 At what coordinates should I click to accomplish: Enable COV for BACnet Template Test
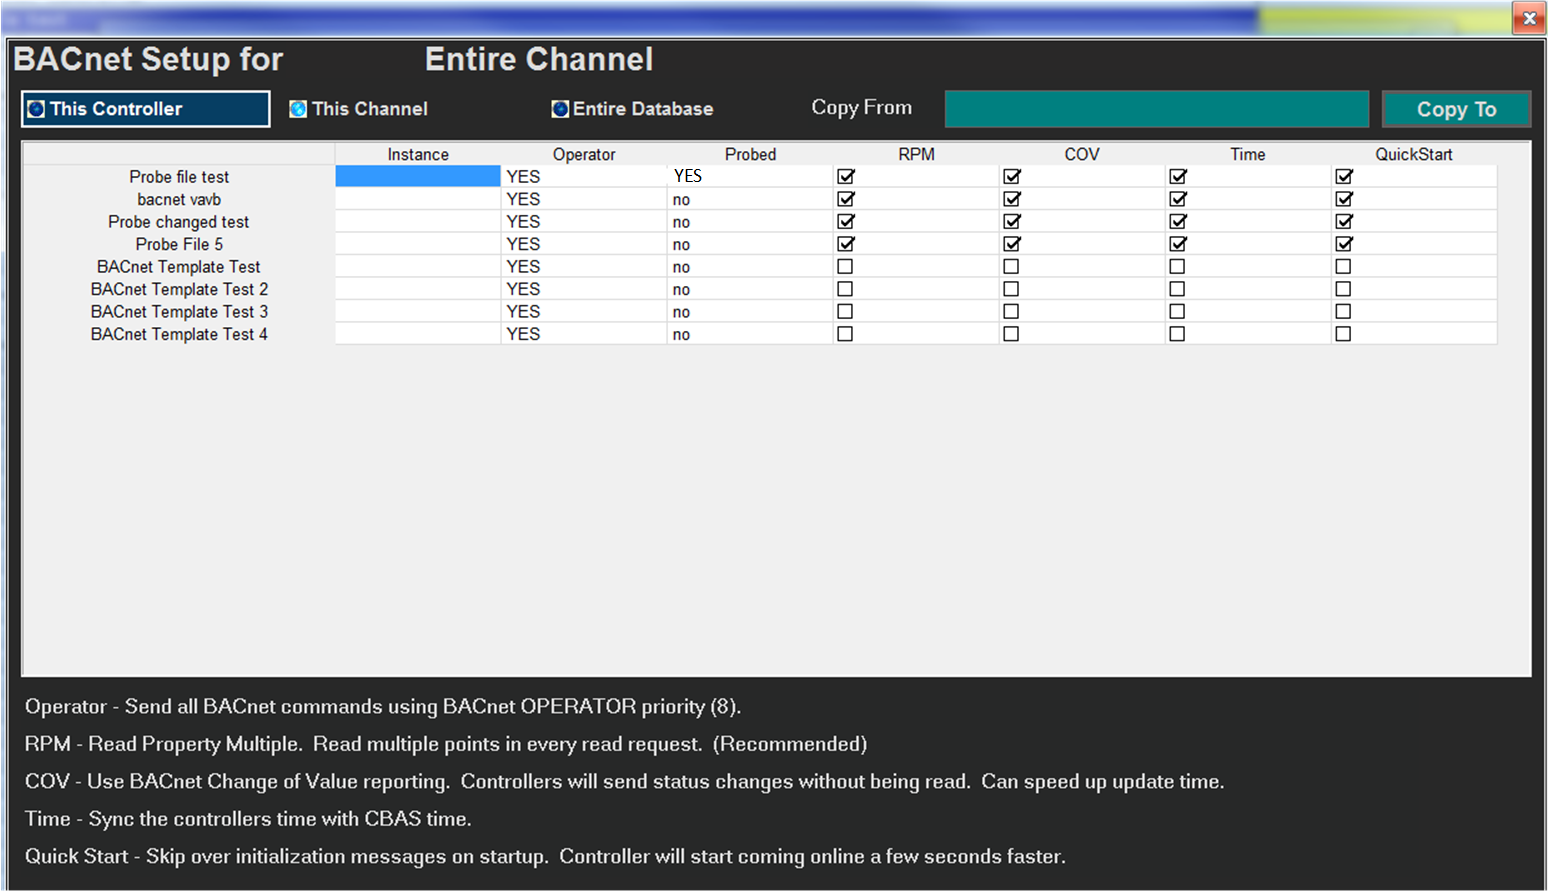tap(1011, 267)
